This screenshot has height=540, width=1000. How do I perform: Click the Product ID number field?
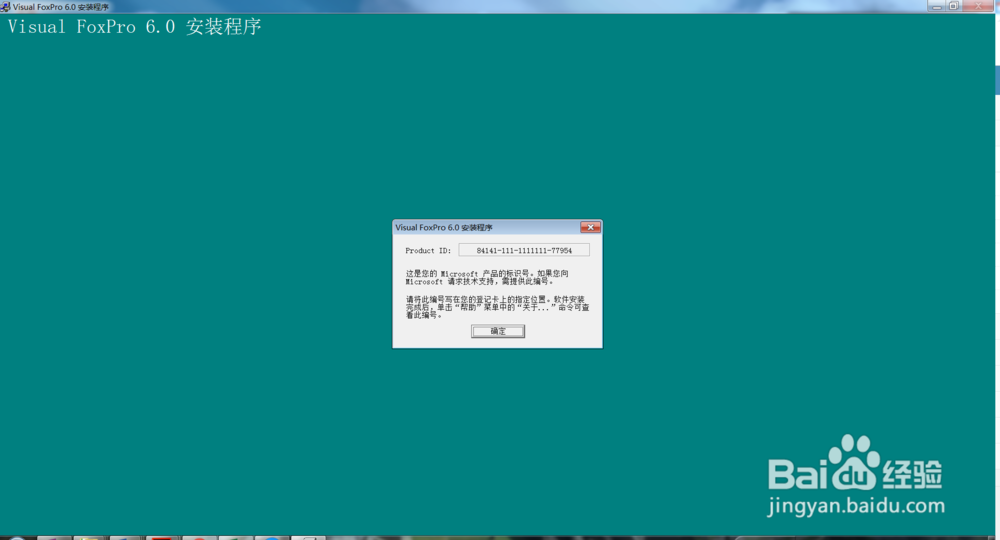(524, 251)
